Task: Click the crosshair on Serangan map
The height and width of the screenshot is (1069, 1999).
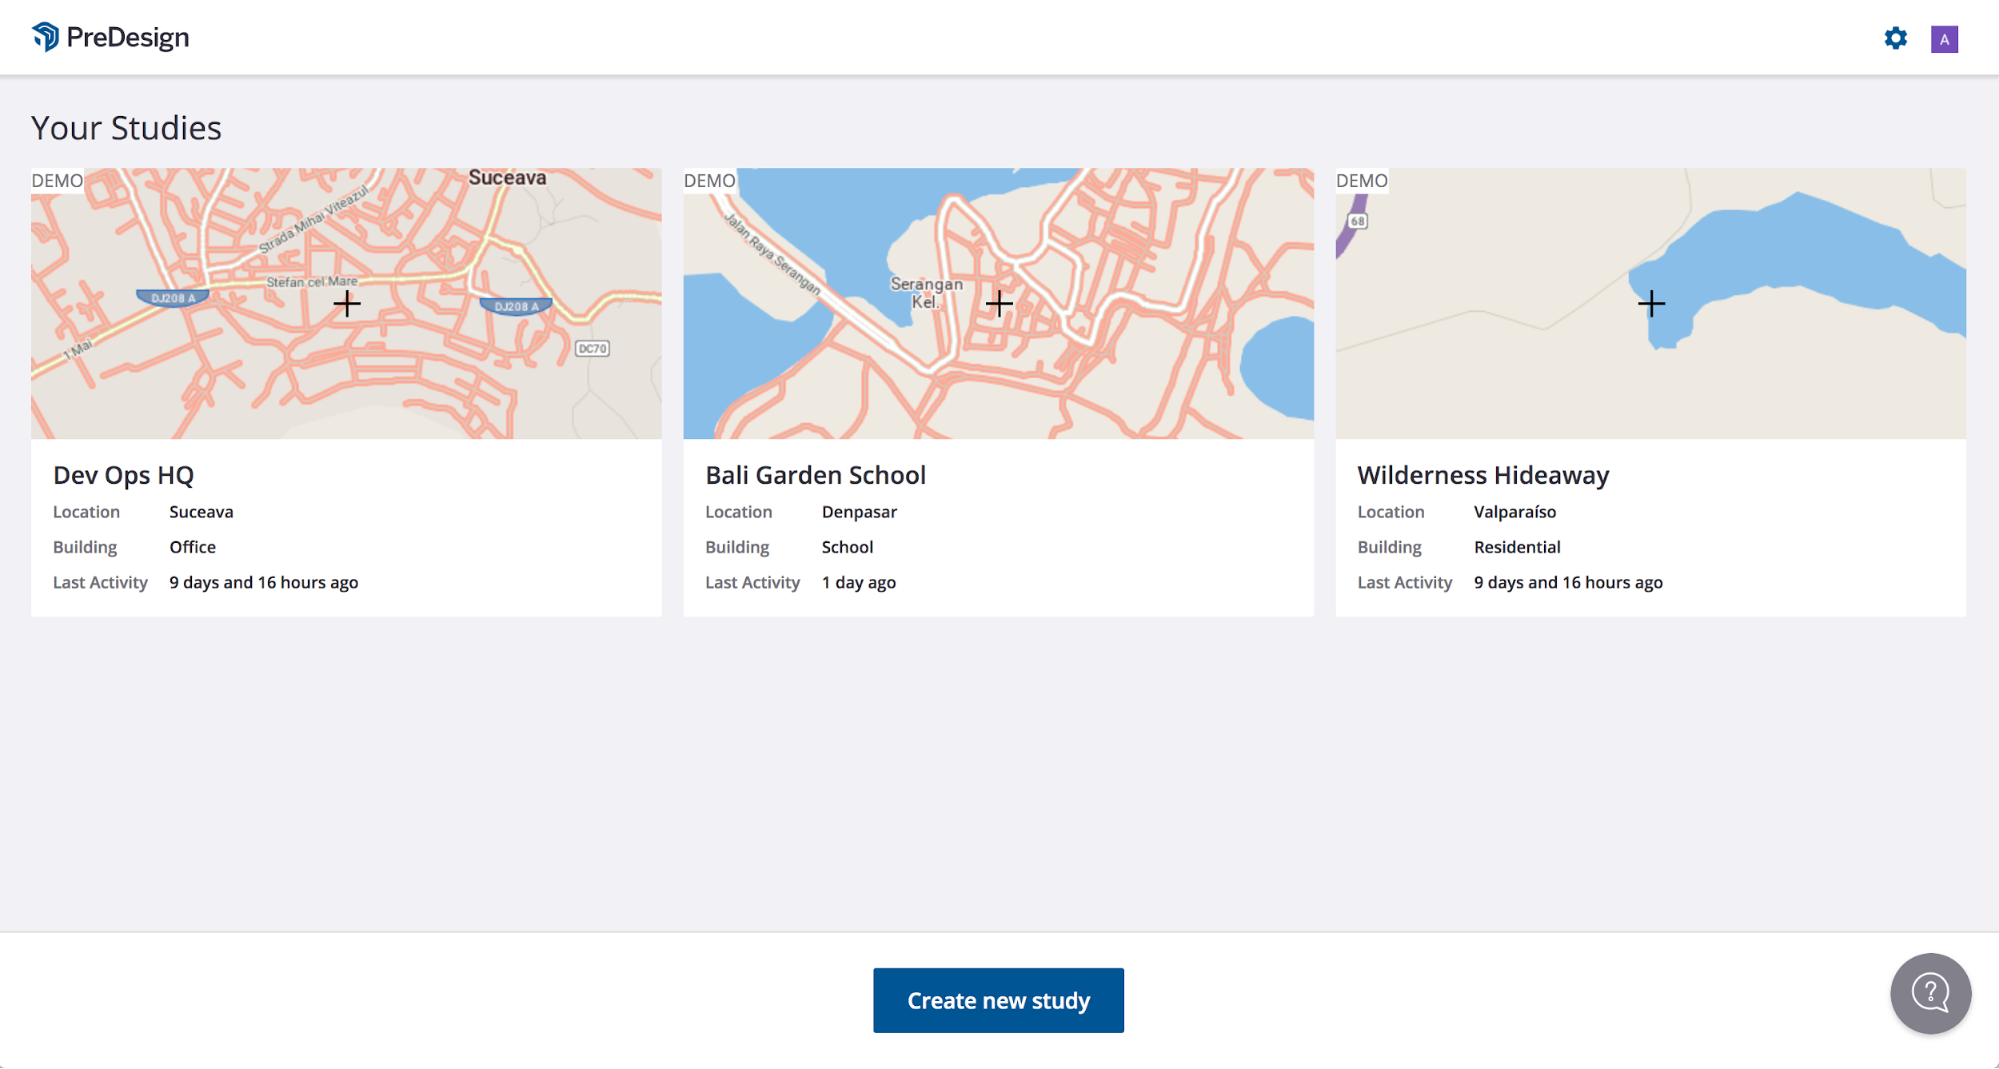Action: click(999, 303)
